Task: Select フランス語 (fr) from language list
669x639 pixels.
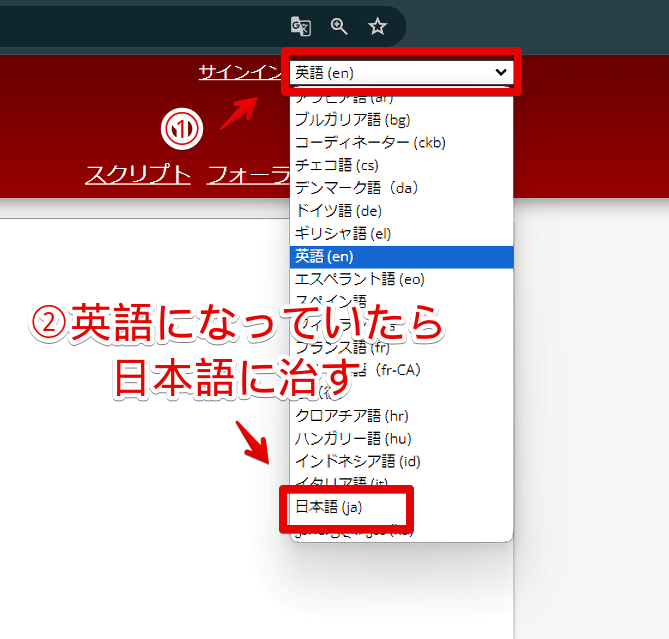Action: click(x=401, y=348)
